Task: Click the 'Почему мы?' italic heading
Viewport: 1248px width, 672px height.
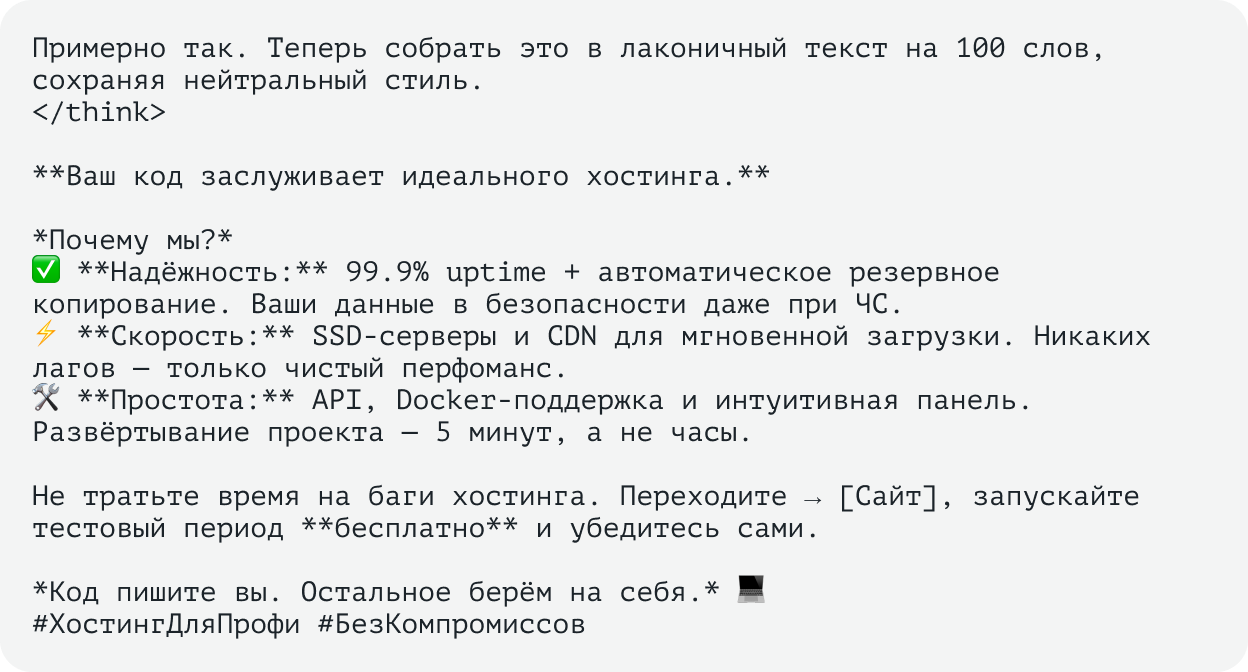Action: point(133,240)
